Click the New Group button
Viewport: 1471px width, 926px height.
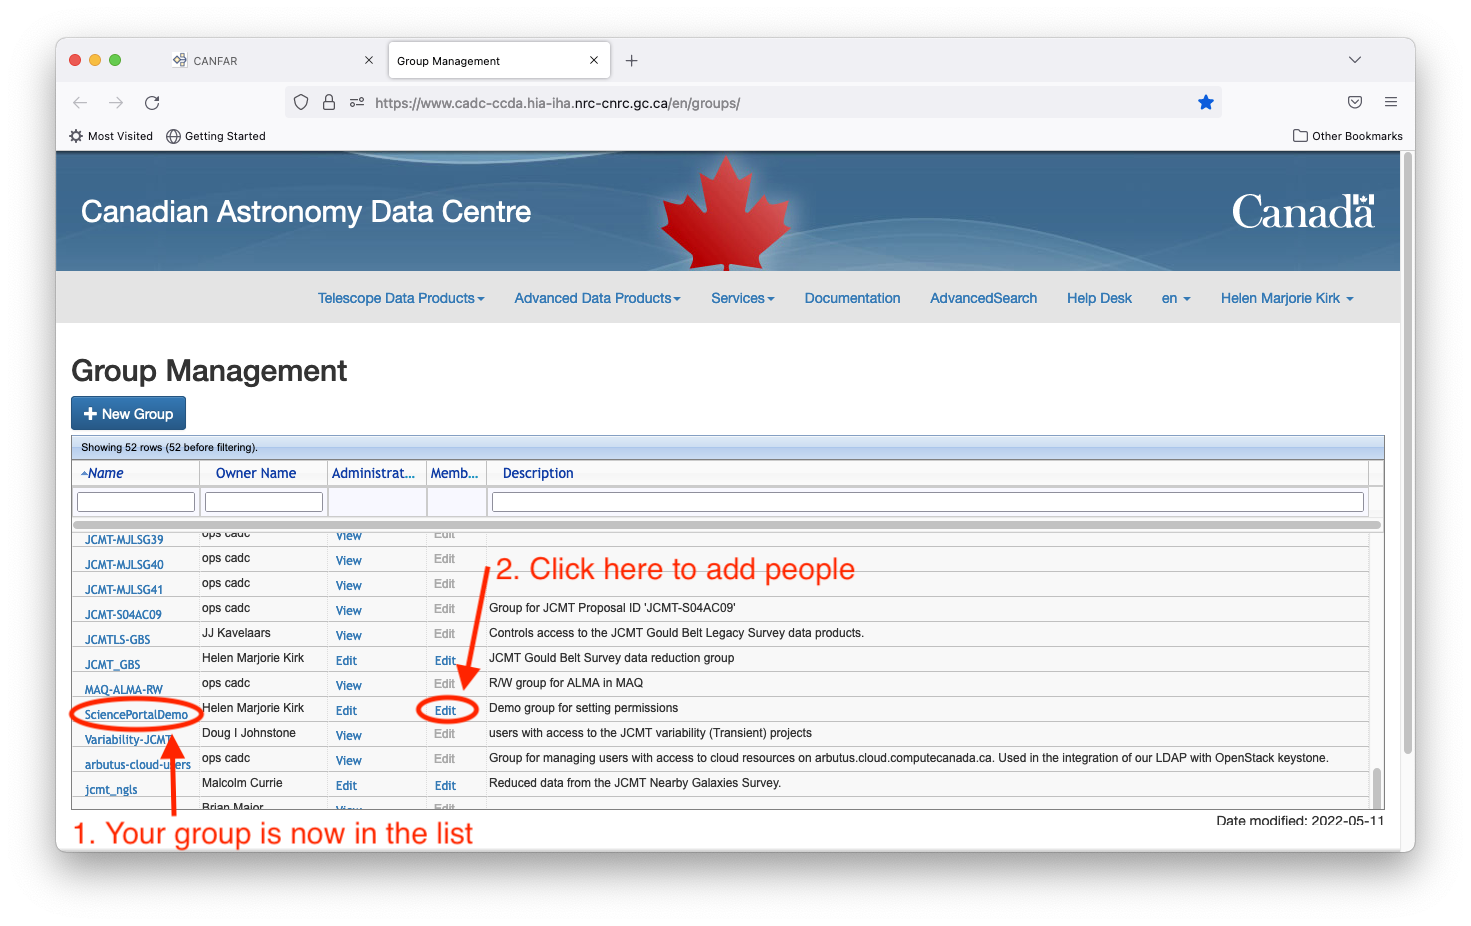click(x=128, y=414)
